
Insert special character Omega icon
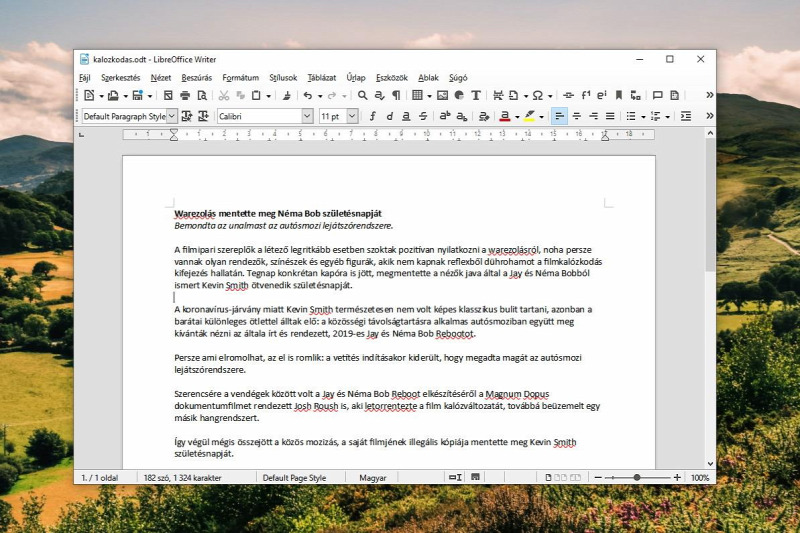click(x=538, y=95)
